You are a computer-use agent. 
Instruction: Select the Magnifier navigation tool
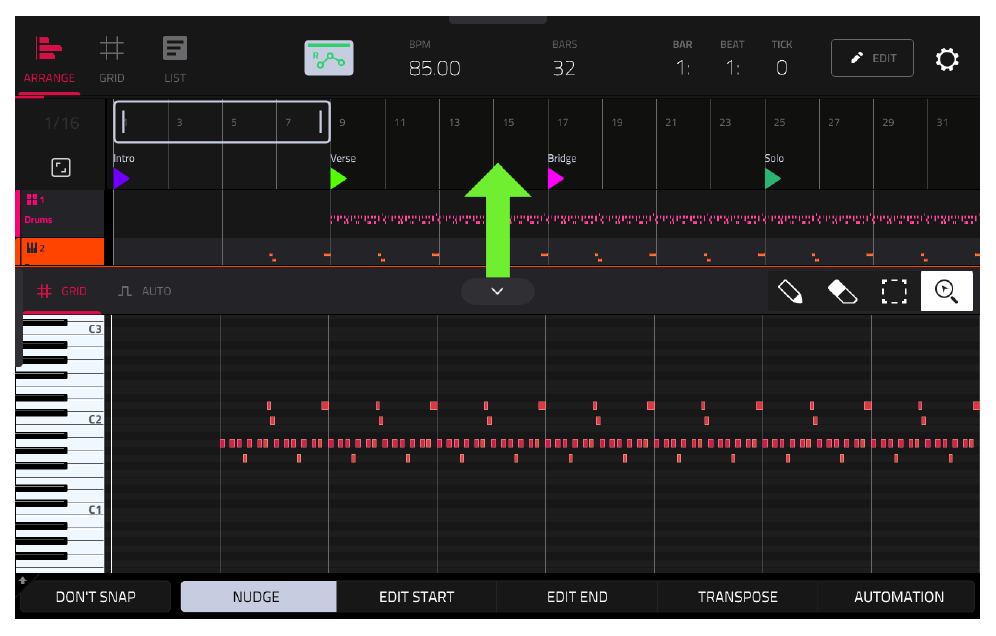[946, 291]
